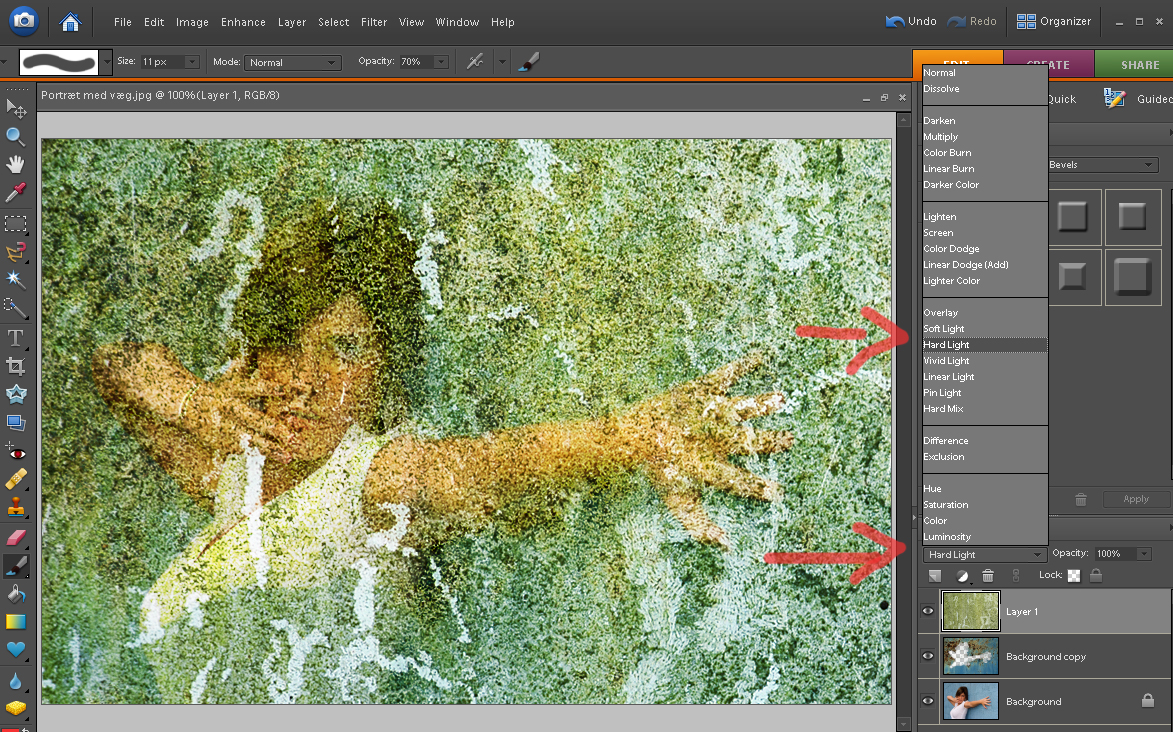This screenshot has width=1173, height=732.
Task: Click the delete layer trash icon
Action: pyautogui.click(x=988, y=576)
